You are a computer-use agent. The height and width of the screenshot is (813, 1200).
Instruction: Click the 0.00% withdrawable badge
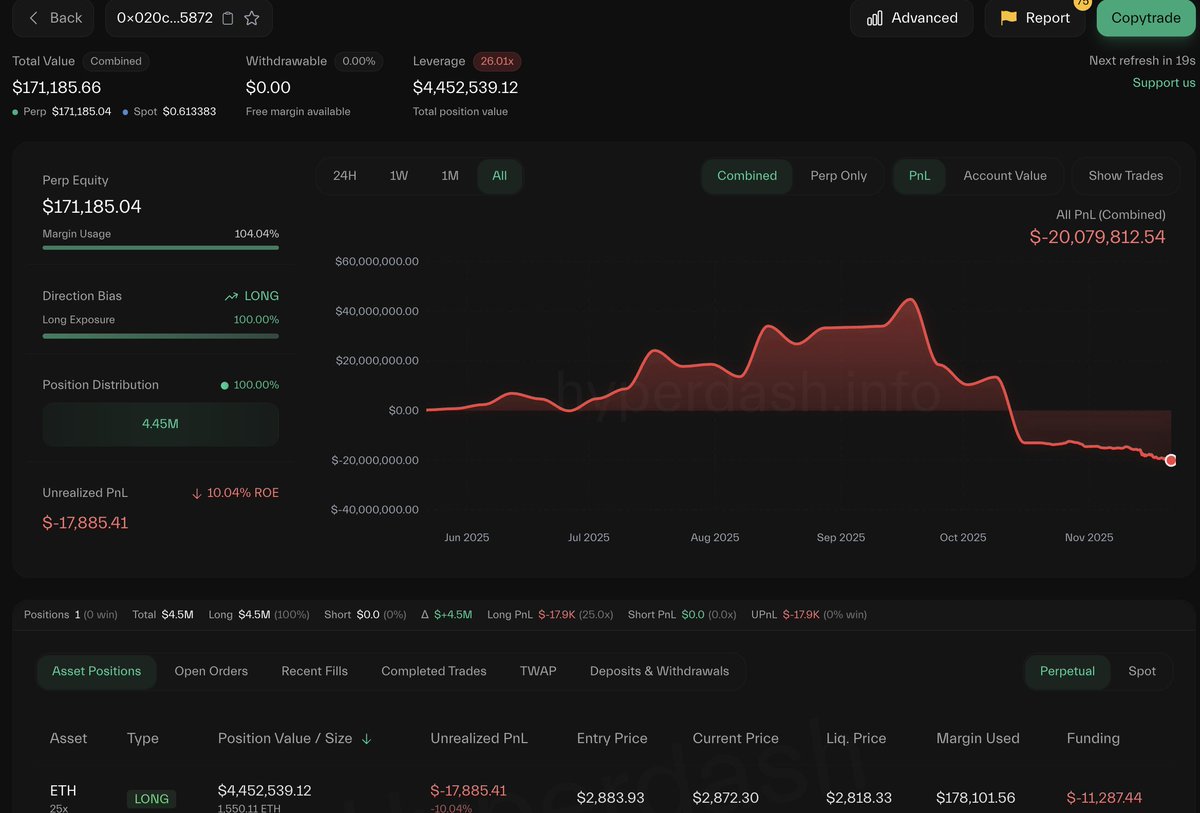point(359,61)
